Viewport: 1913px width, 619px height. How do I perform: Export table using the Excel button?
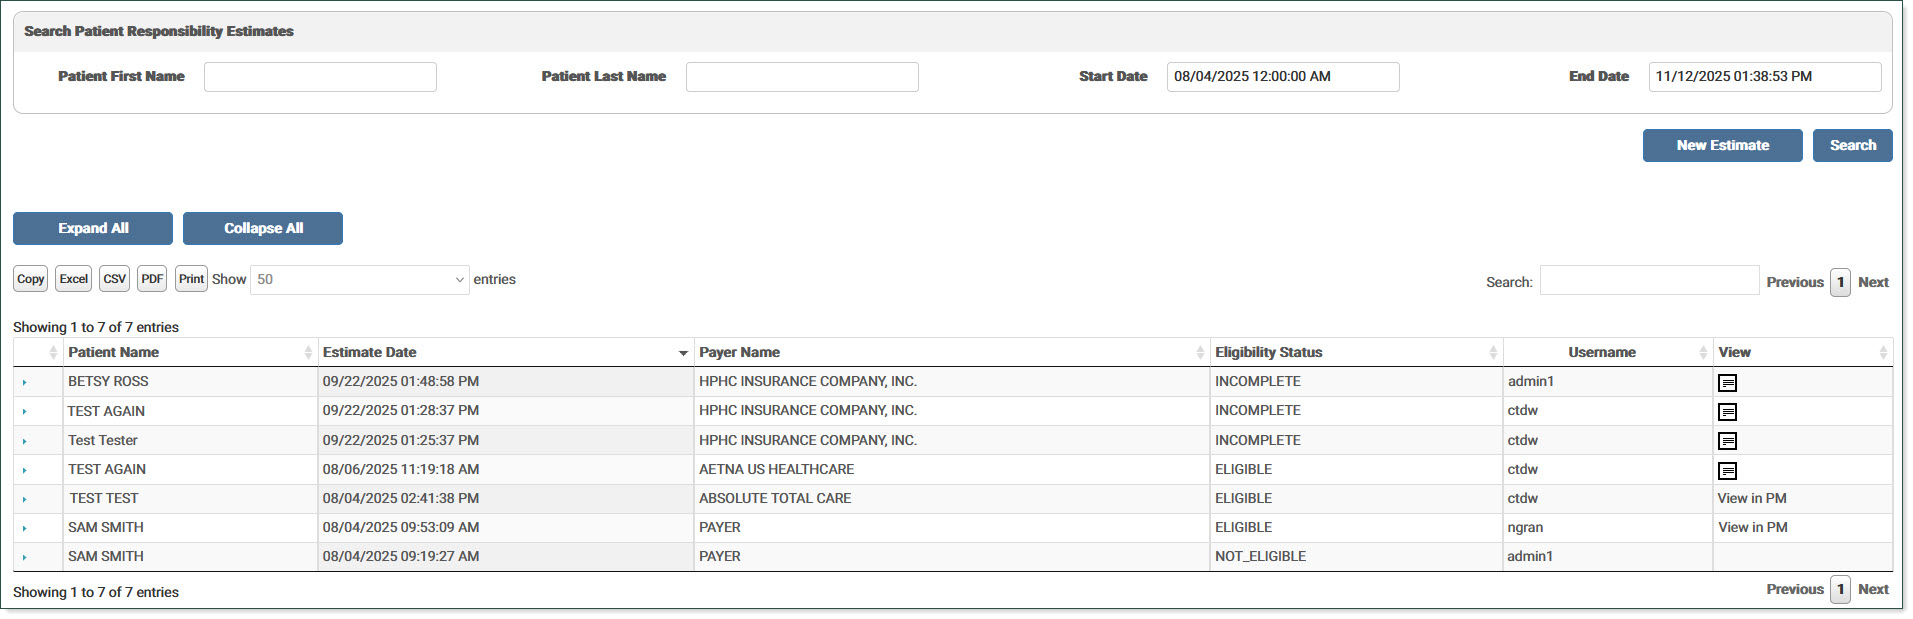tap(73, 280)
